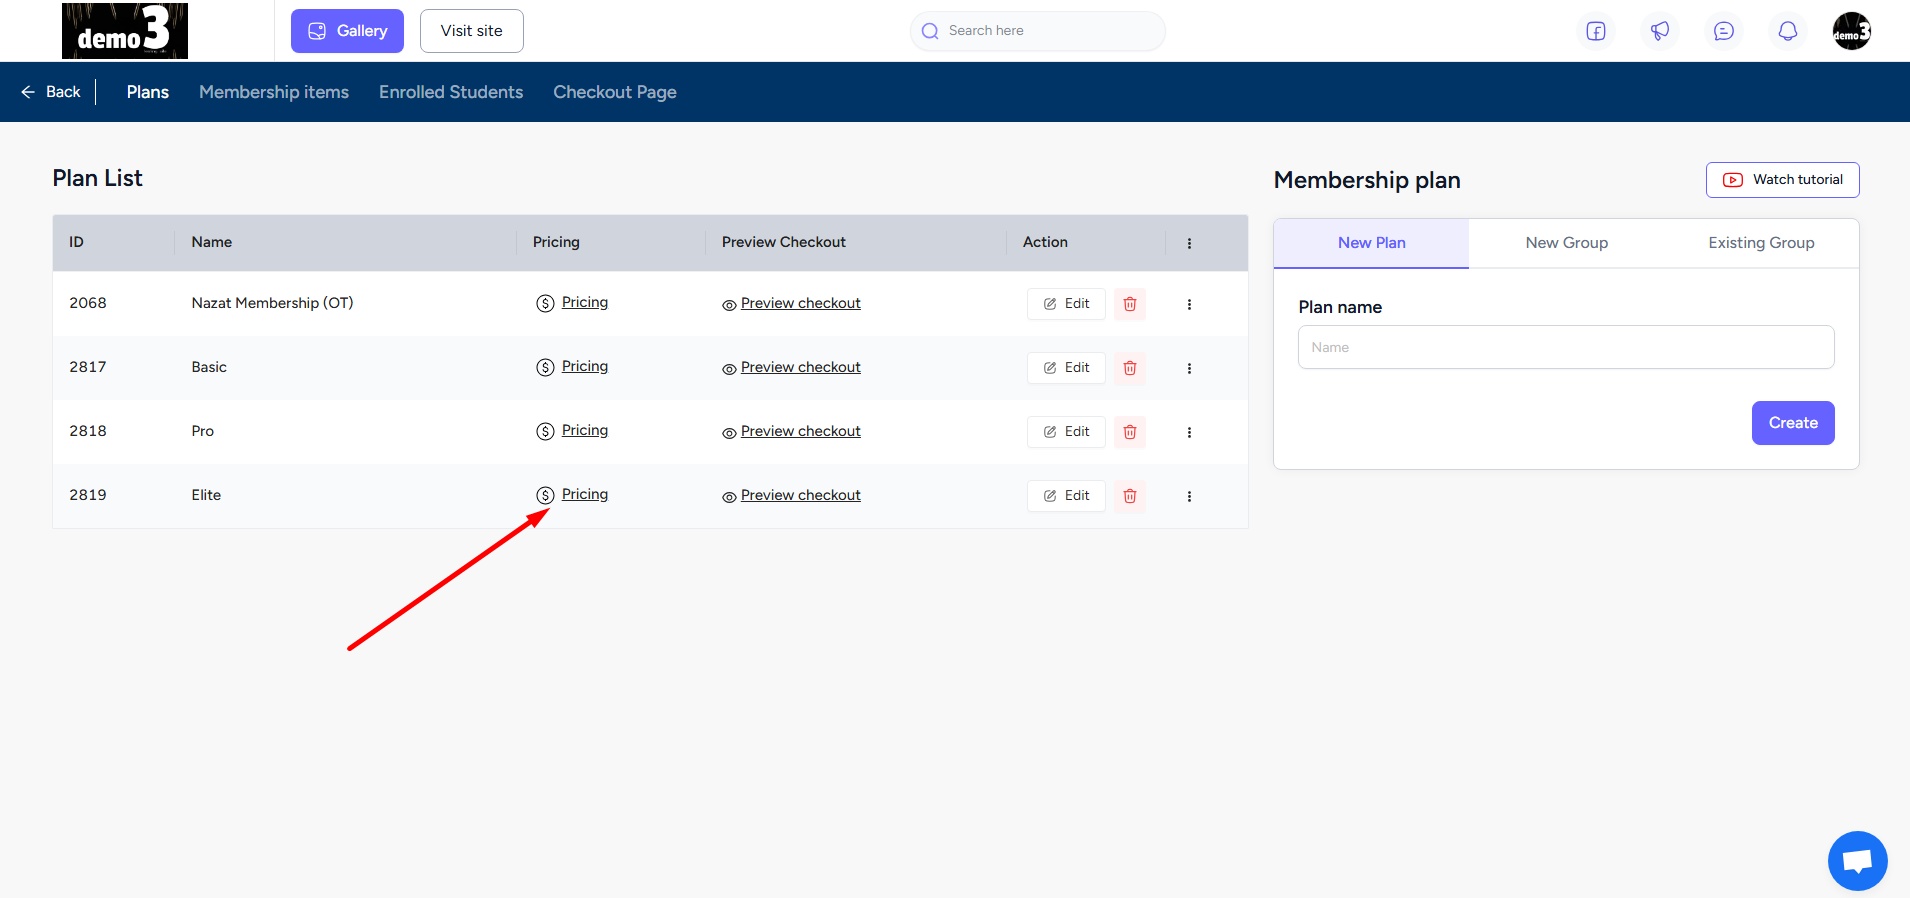Open the demo3 profile avatar
1910x898 pixels.
pyautogui.click(x=1852, y=31)
